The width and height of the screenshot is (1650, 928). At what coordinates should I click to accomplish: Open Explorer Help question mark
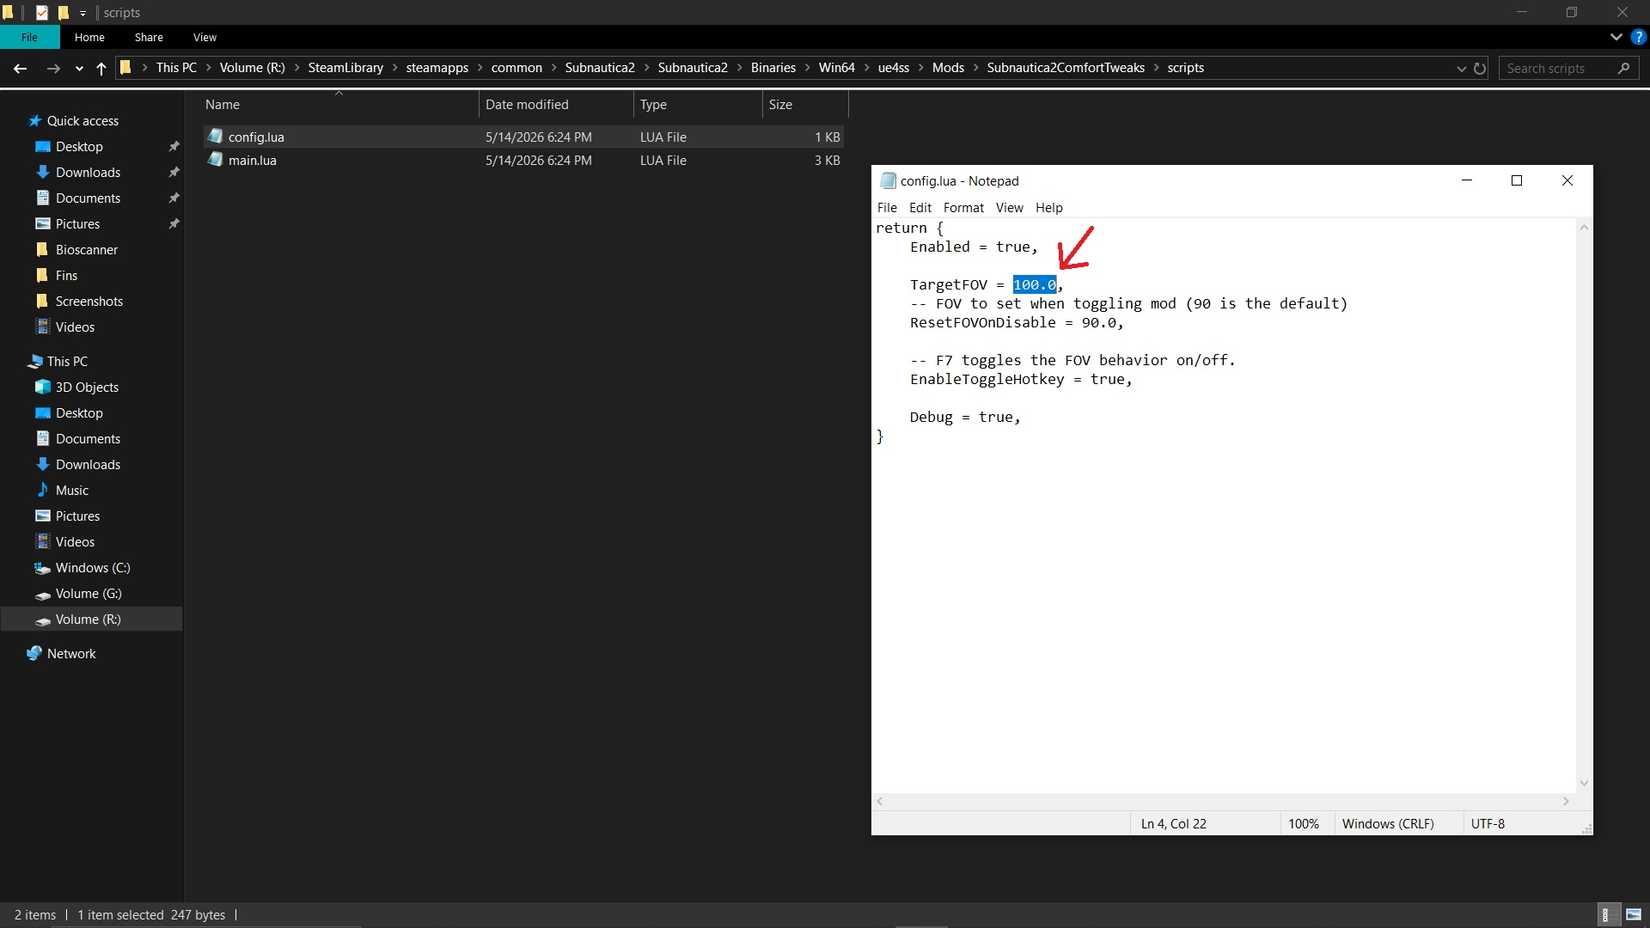click(x=1638, y=37)
